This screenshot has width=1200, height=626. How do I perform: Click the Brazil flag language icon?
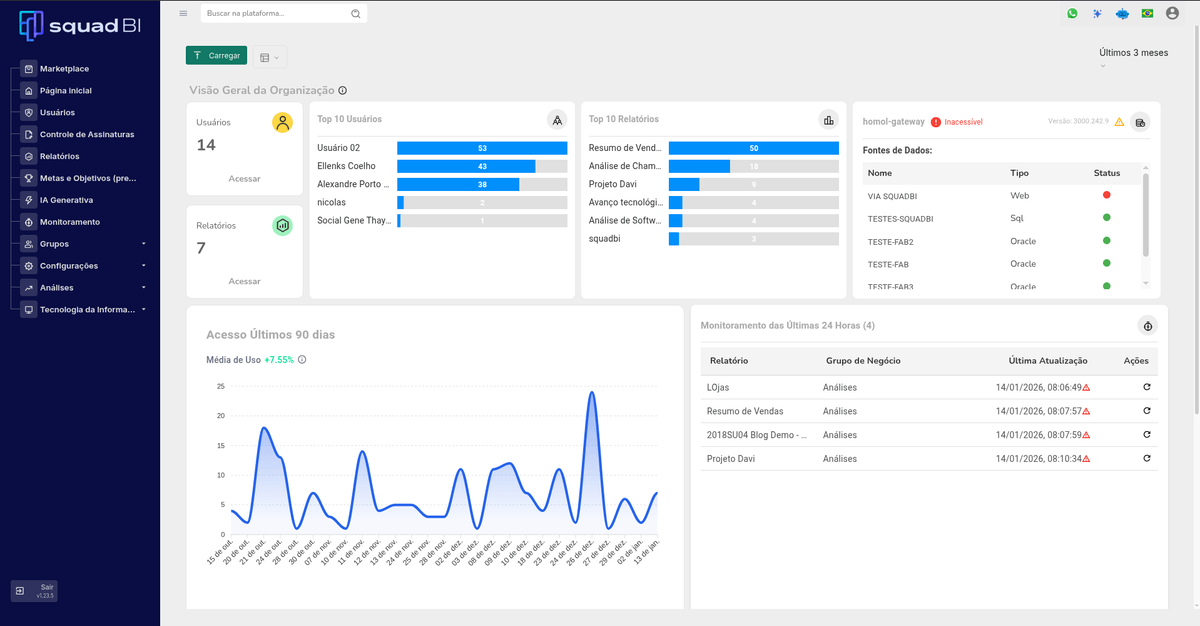pyautogui.click(x=1147, y=13)
